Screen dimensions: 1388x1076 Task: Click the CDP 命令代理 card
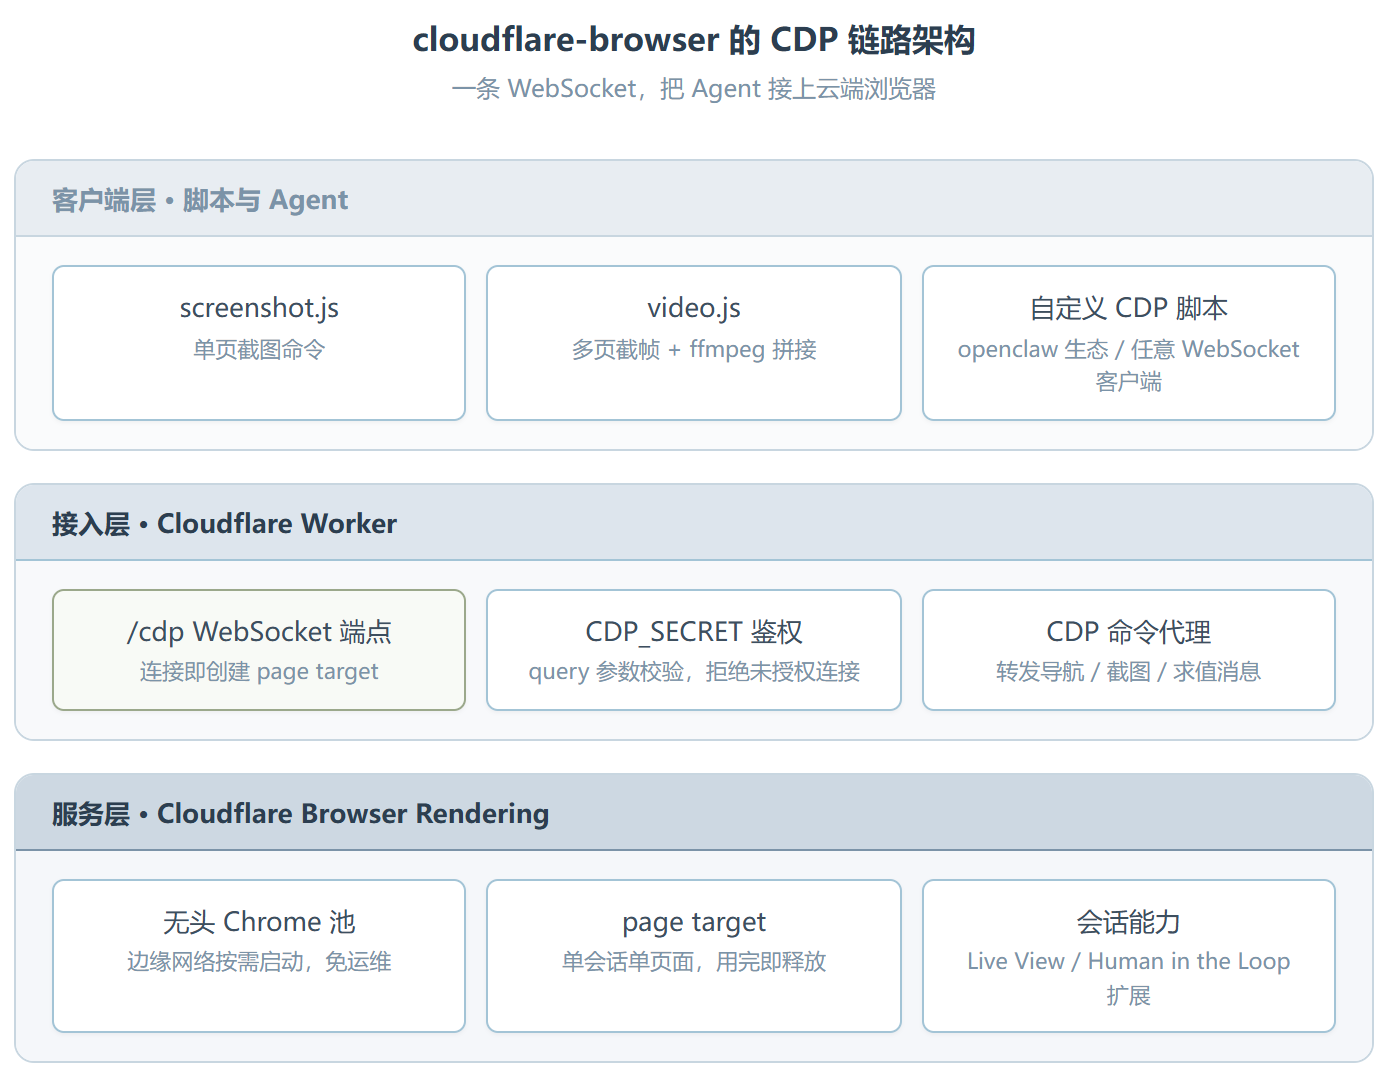1129,650
